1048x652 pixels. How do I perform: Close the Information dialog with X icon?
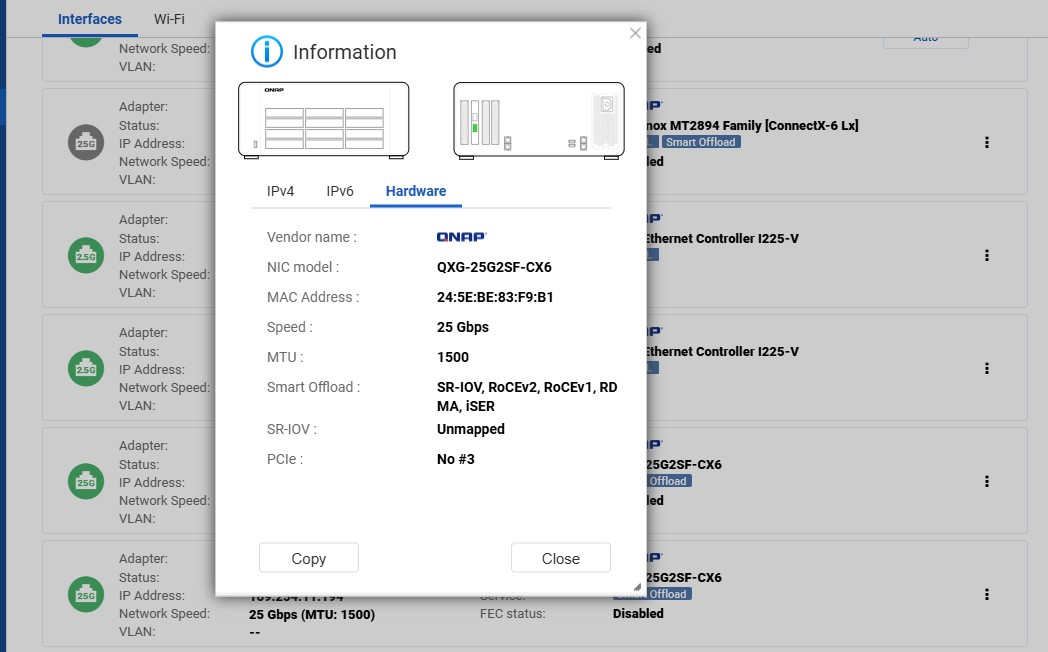click(x=635, y=33)
